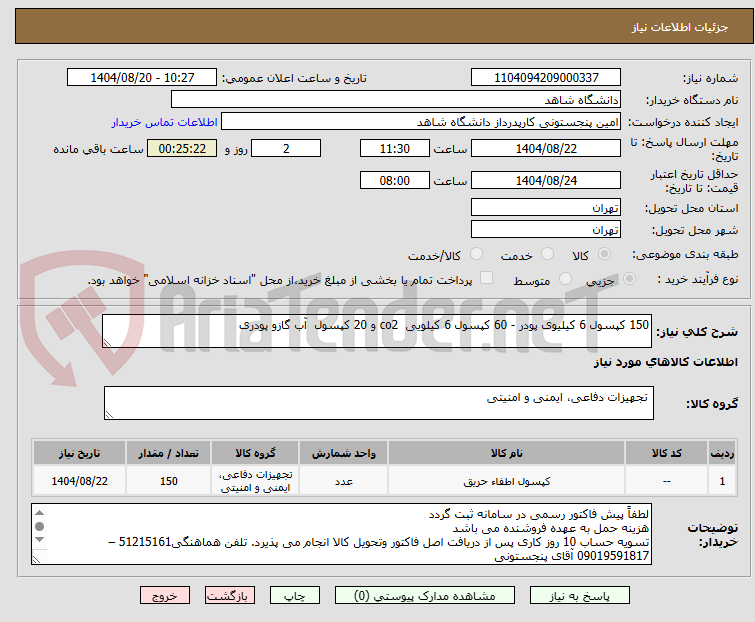Screen dimensions: 755x622
Task: Click the استان محل تحویل field تهران
Action: tap(546, 207)
